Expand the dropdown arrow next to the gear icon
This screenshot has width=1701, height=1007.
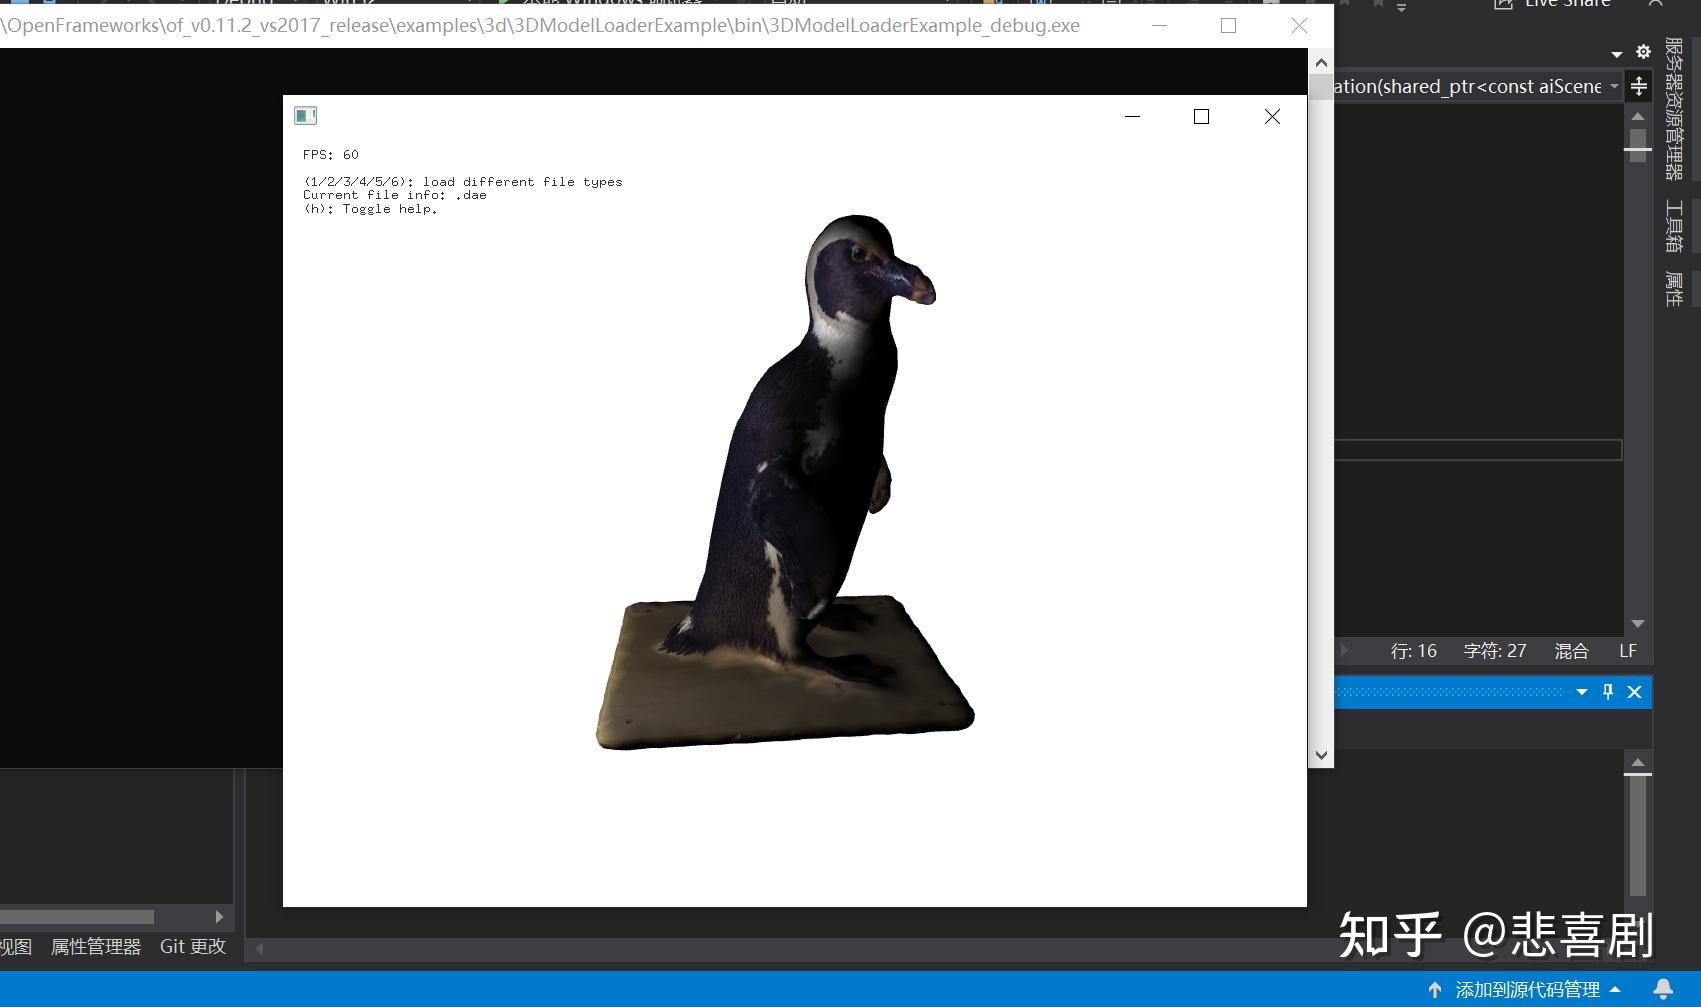pyautogui.click(x=1617, y=52)
